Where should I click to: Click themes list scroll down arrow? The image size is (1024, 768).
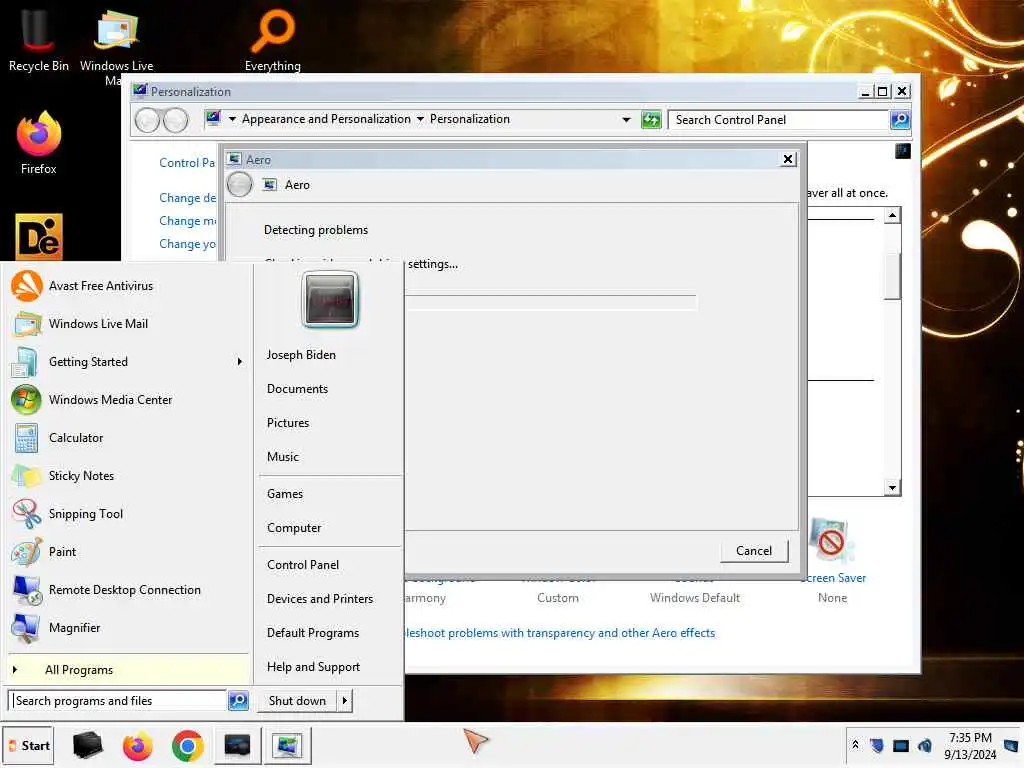point(892,487)
